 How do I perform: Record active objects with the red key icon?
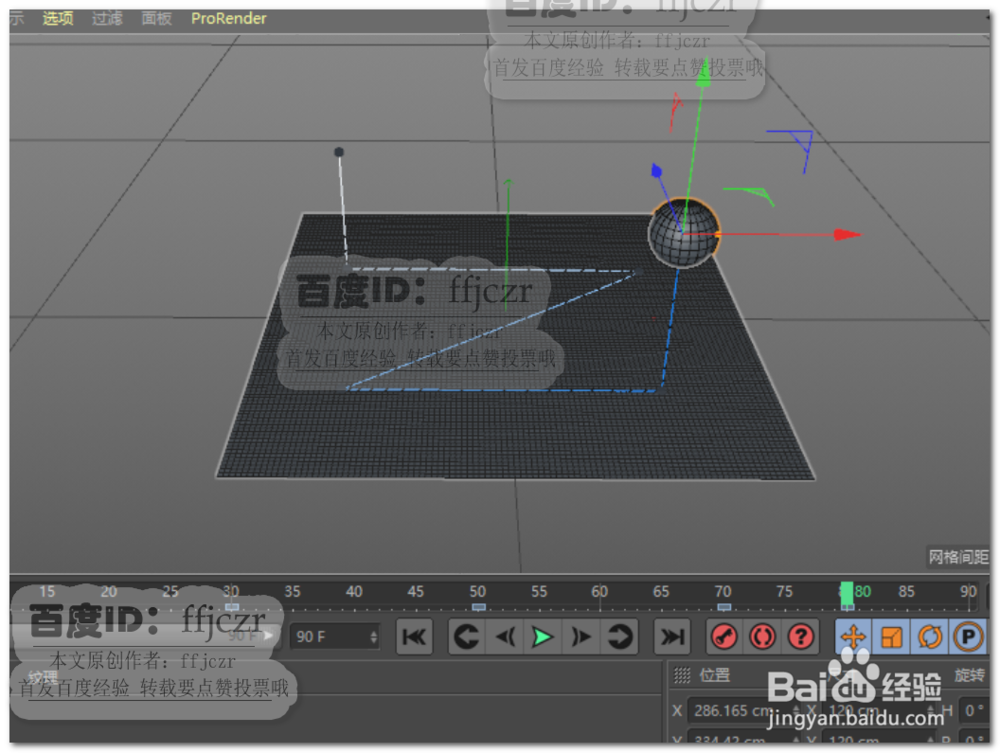pos(724,636)
